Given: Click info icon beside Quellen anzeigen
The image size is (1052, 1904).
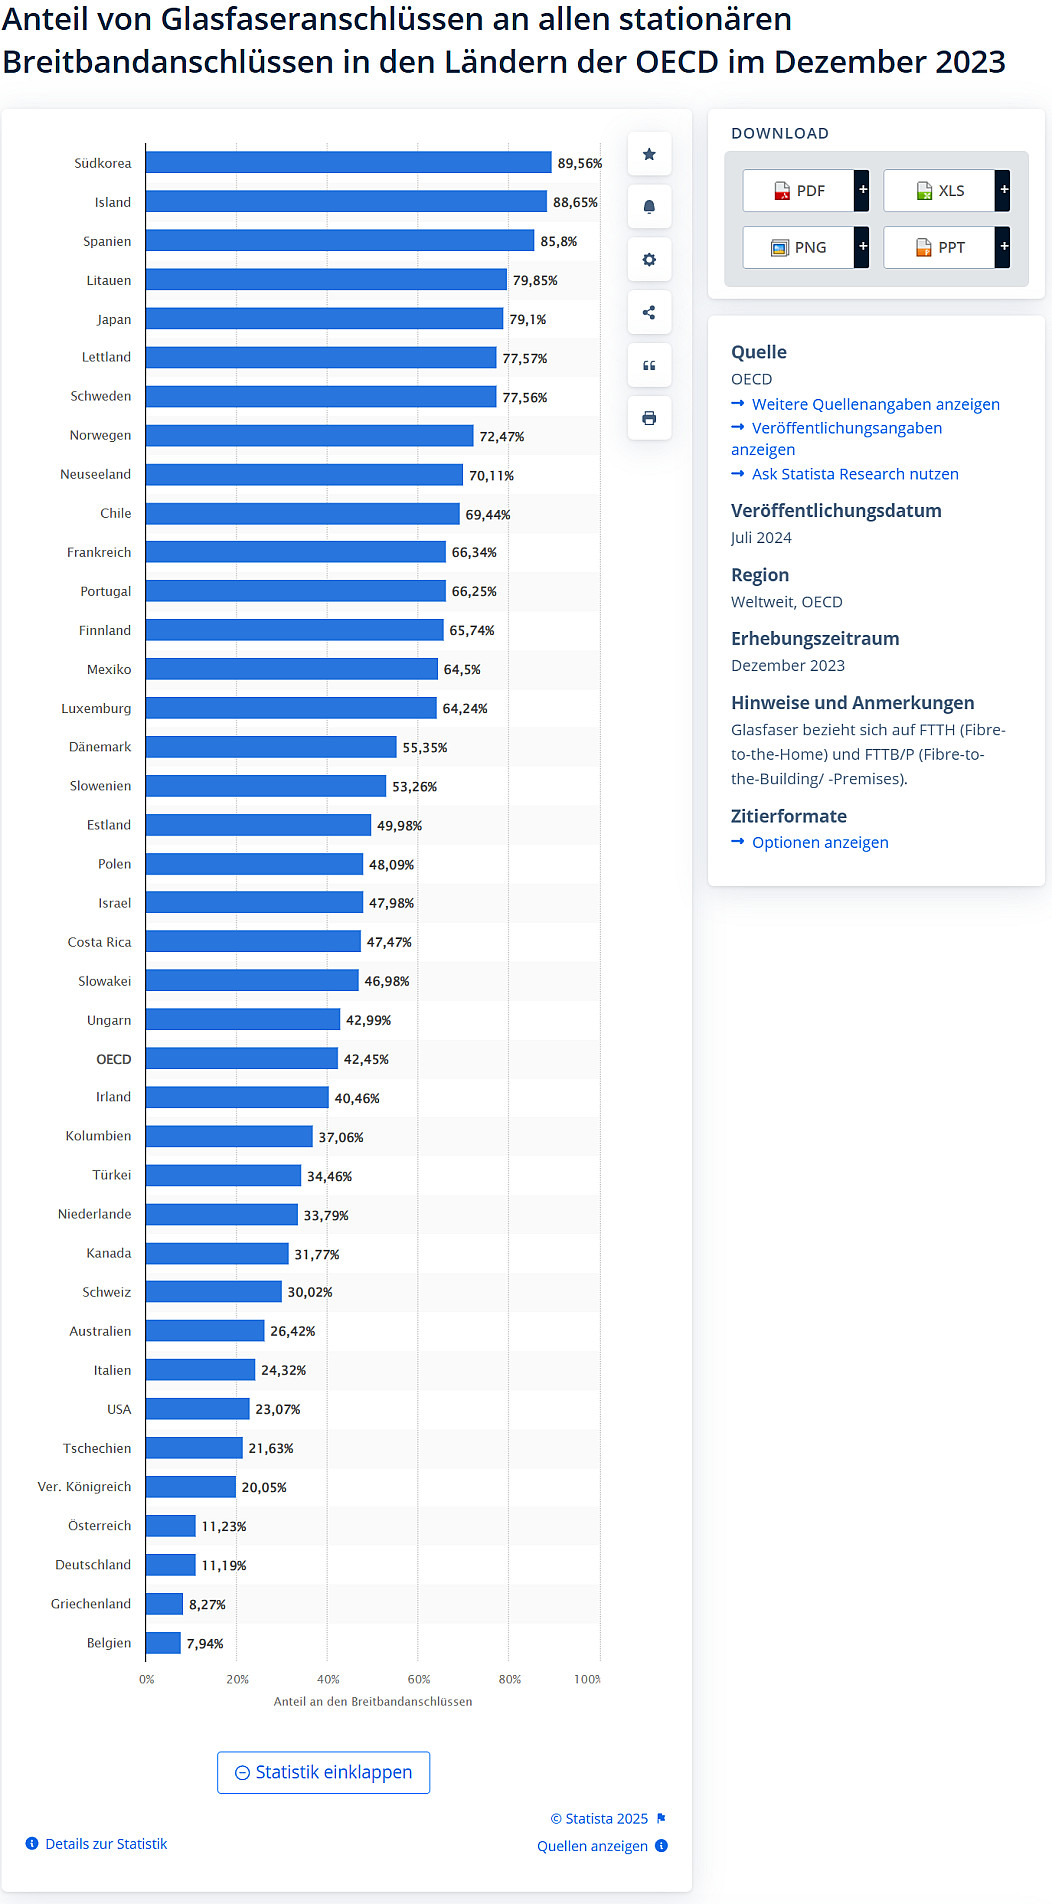Looking at the screenshot, I should [x=661, y=1846].
